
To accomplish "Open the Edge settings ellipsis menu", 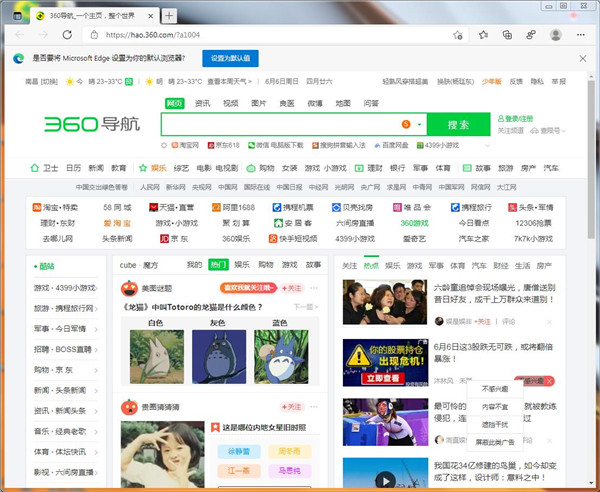I will point(581,34).
